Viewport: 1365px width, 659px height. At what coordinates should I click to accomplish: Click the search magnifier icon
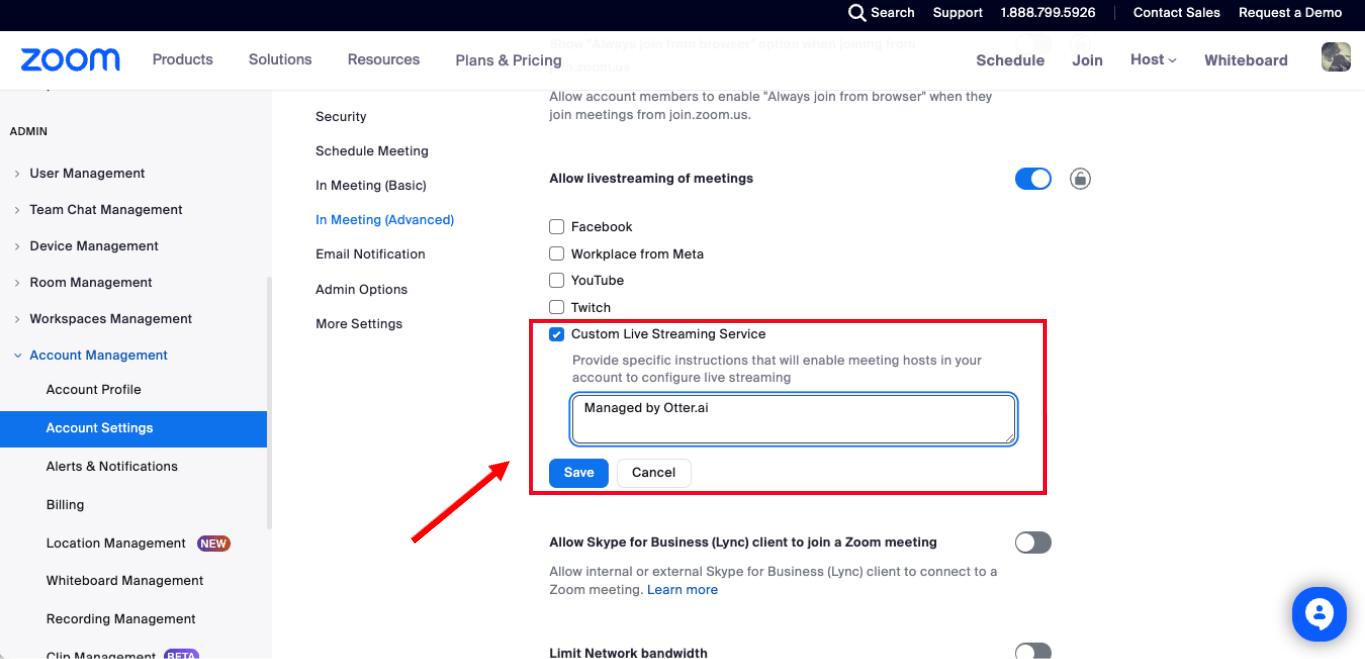click(857, 13)
